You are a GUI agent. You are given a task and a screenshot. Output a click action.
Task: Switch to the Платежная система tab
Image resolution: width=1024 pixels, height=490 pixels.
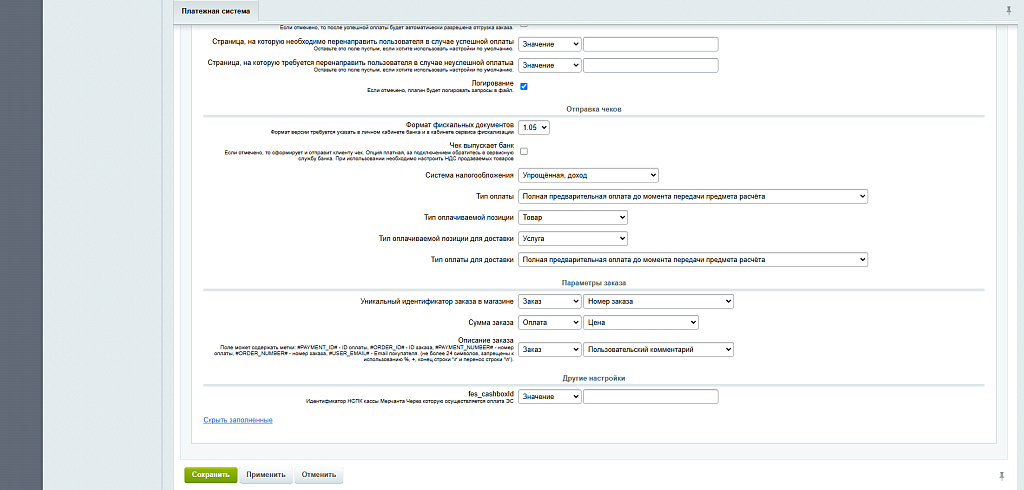click(x=215, y=10)
